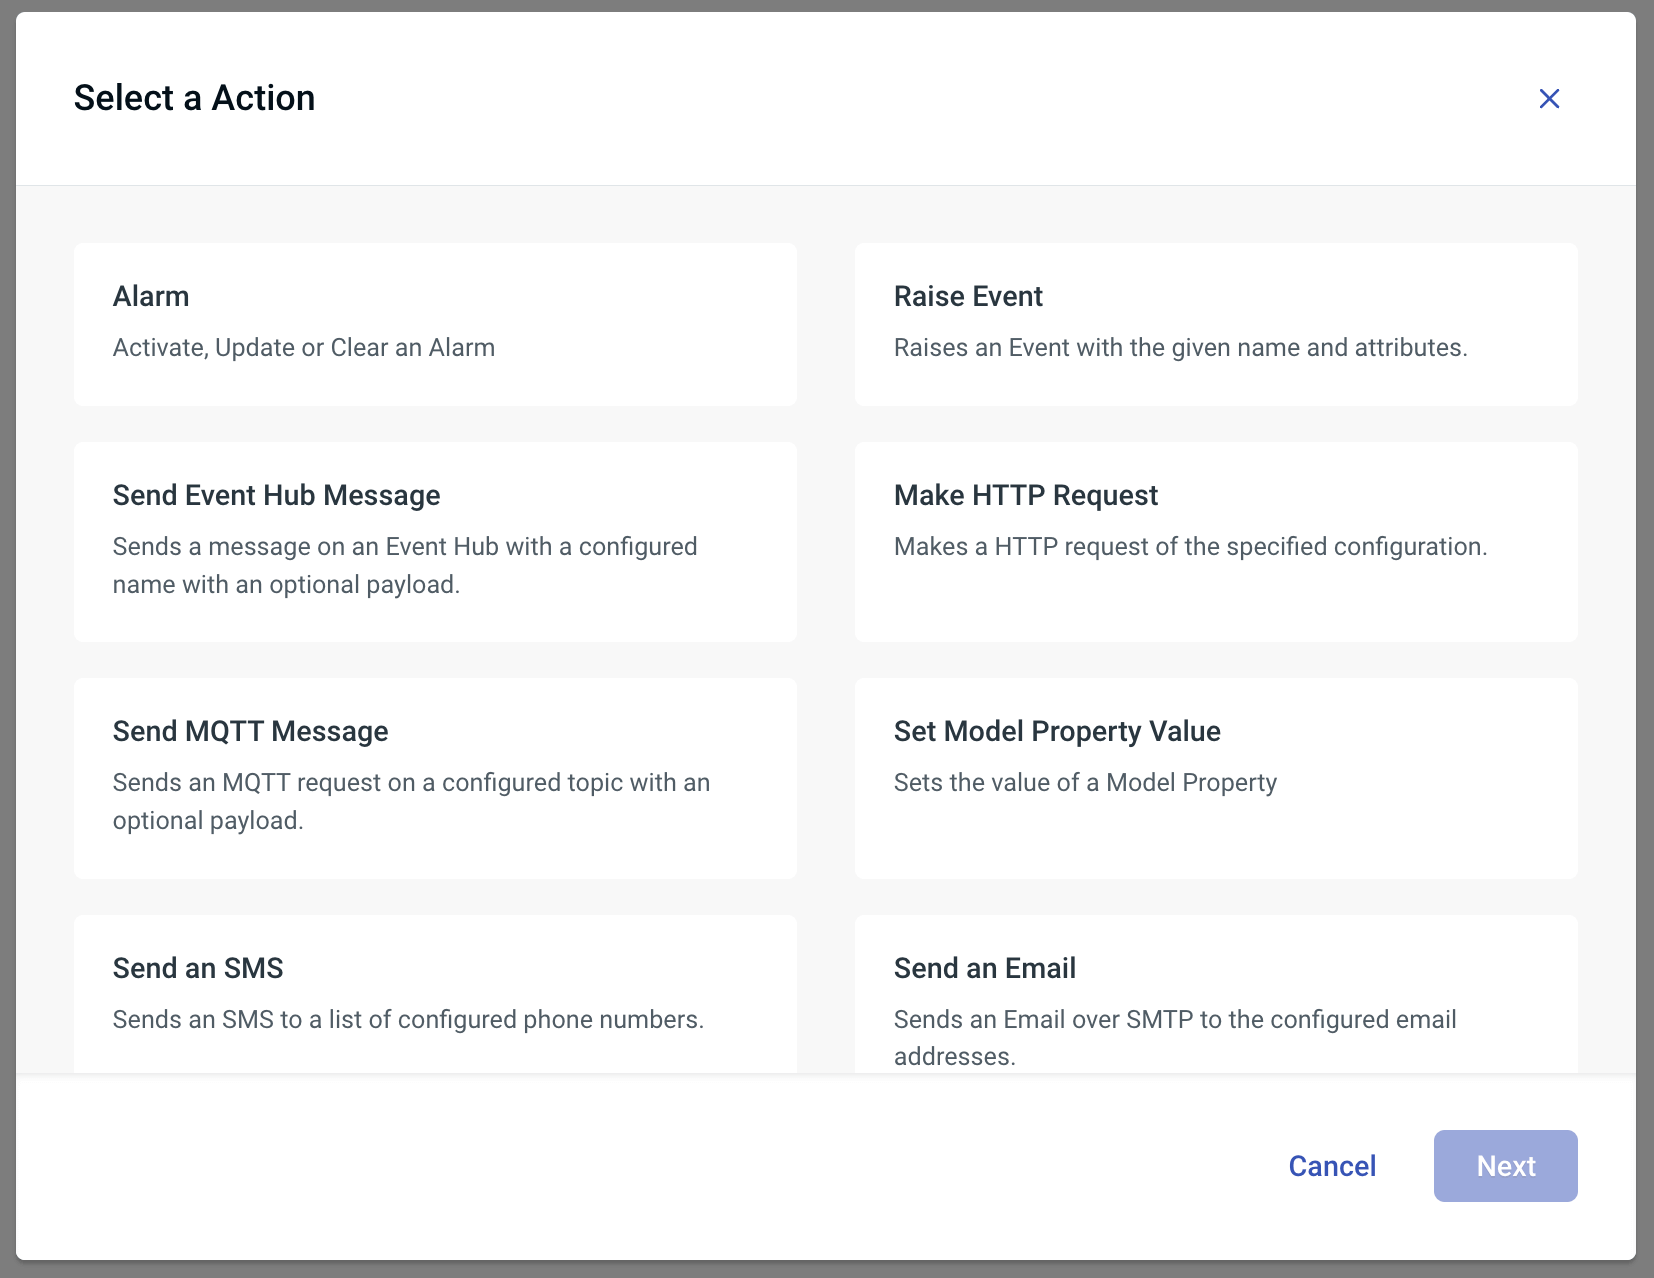Viewport: 1654px width, 1278px height.
Task: Select the Make HTTP Request card
Action: [x=1216, y=542]
